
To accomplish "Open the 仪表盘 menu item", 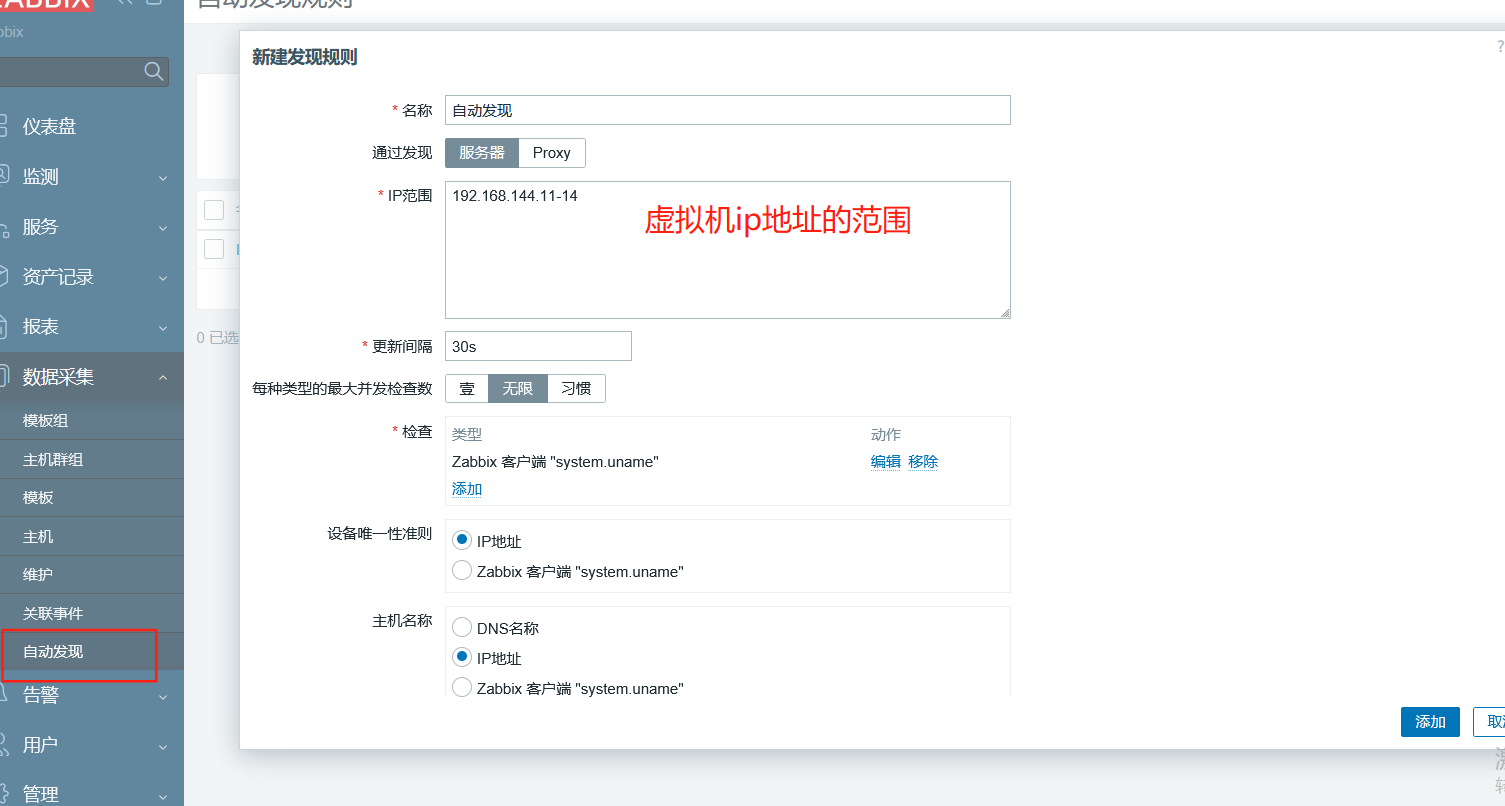I will (x=50, y=127).
